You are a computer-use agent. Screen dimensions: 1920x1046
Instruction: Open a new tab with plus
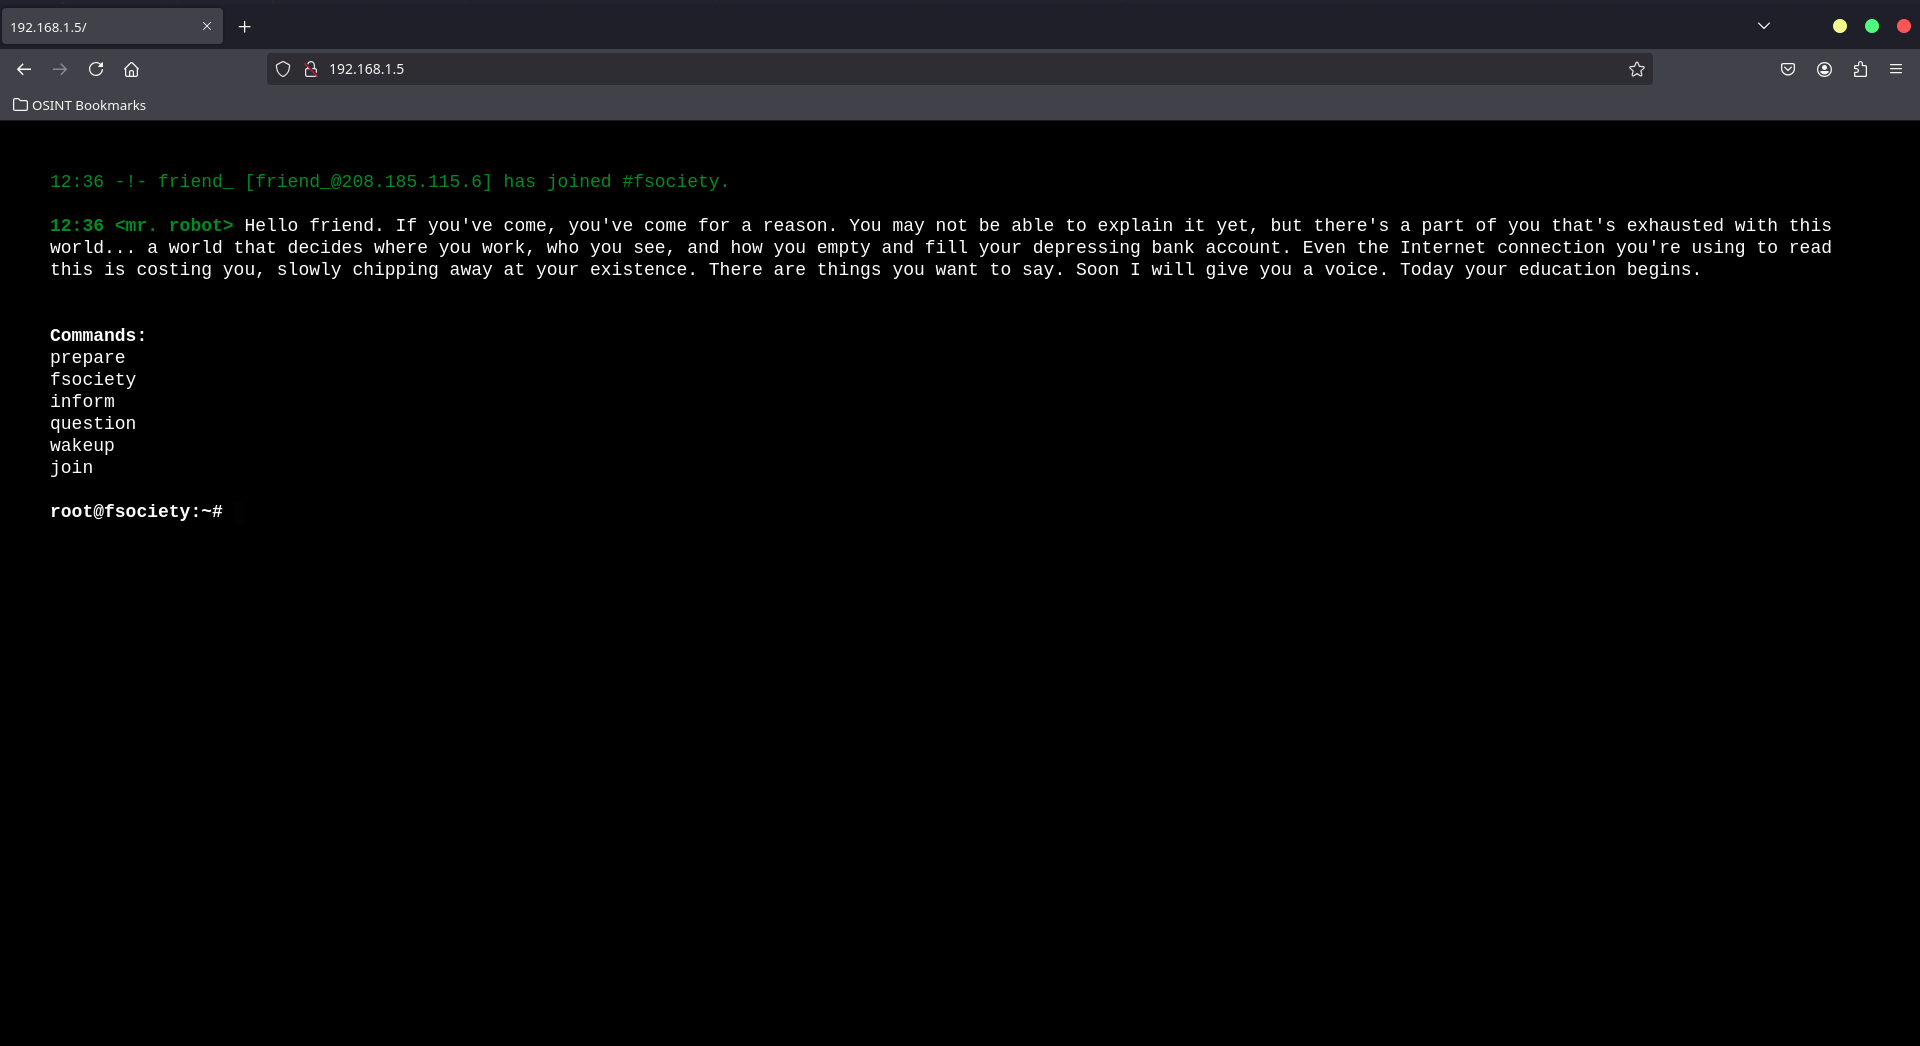coord(244,27)
